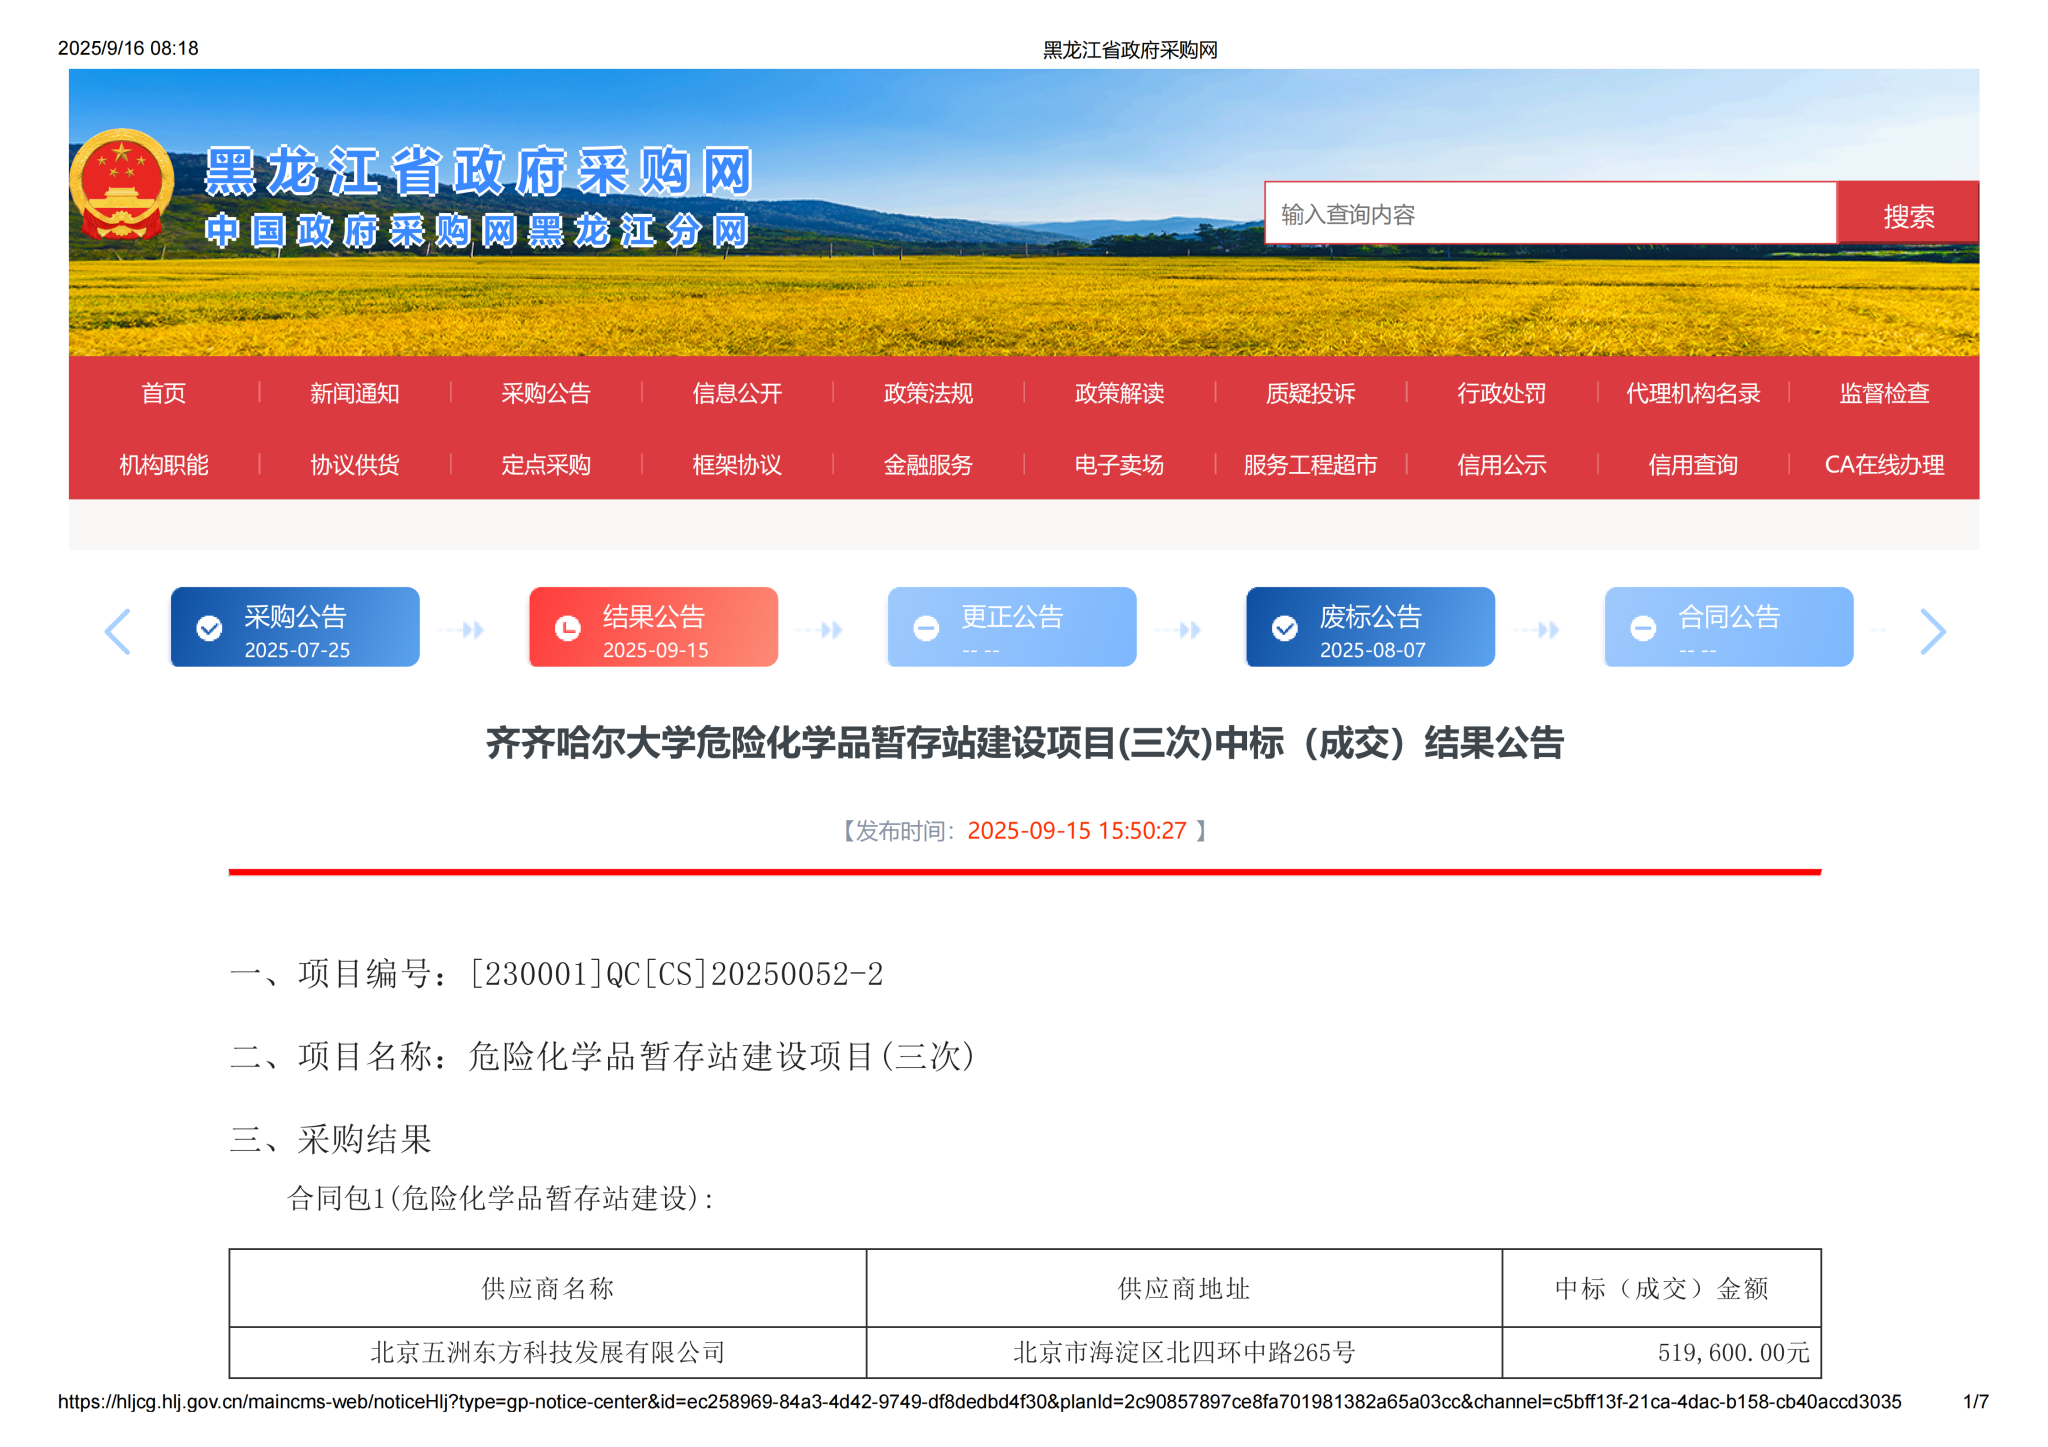Open 政策法规 navigation item

pyautogui.click(x=928, y=393)
